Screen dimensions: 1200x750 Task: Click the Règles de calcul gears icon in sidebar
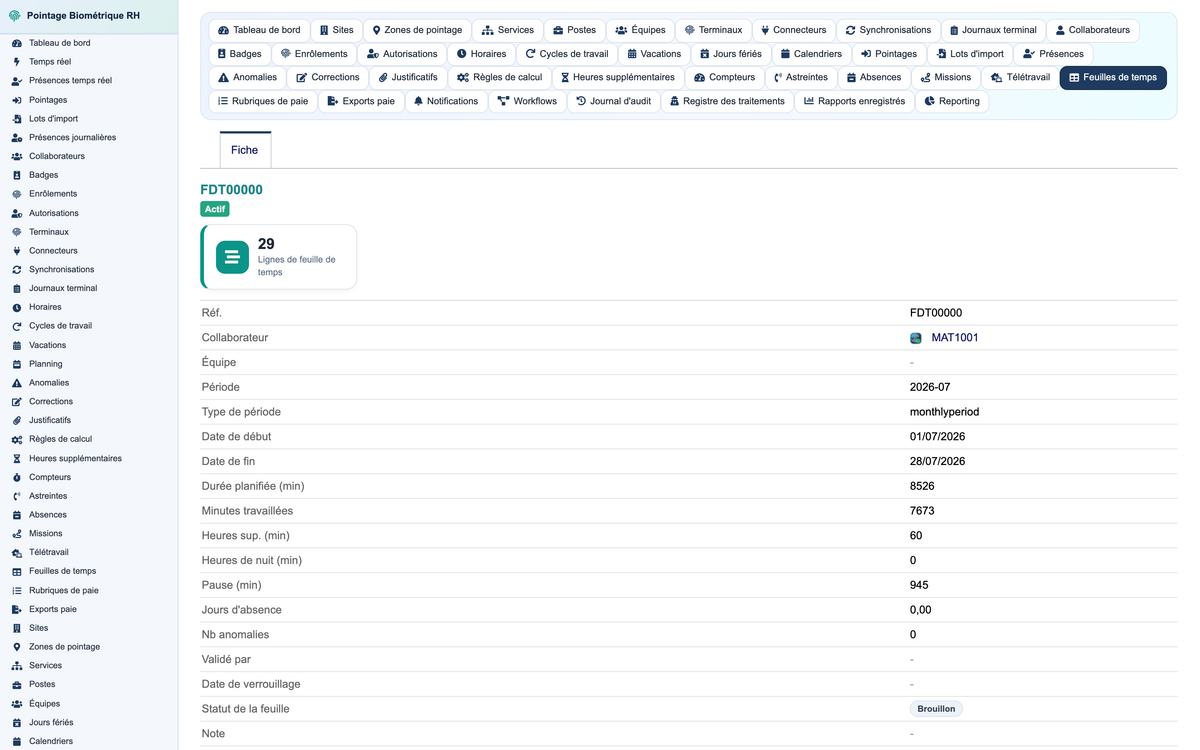[x=17, y=440]
